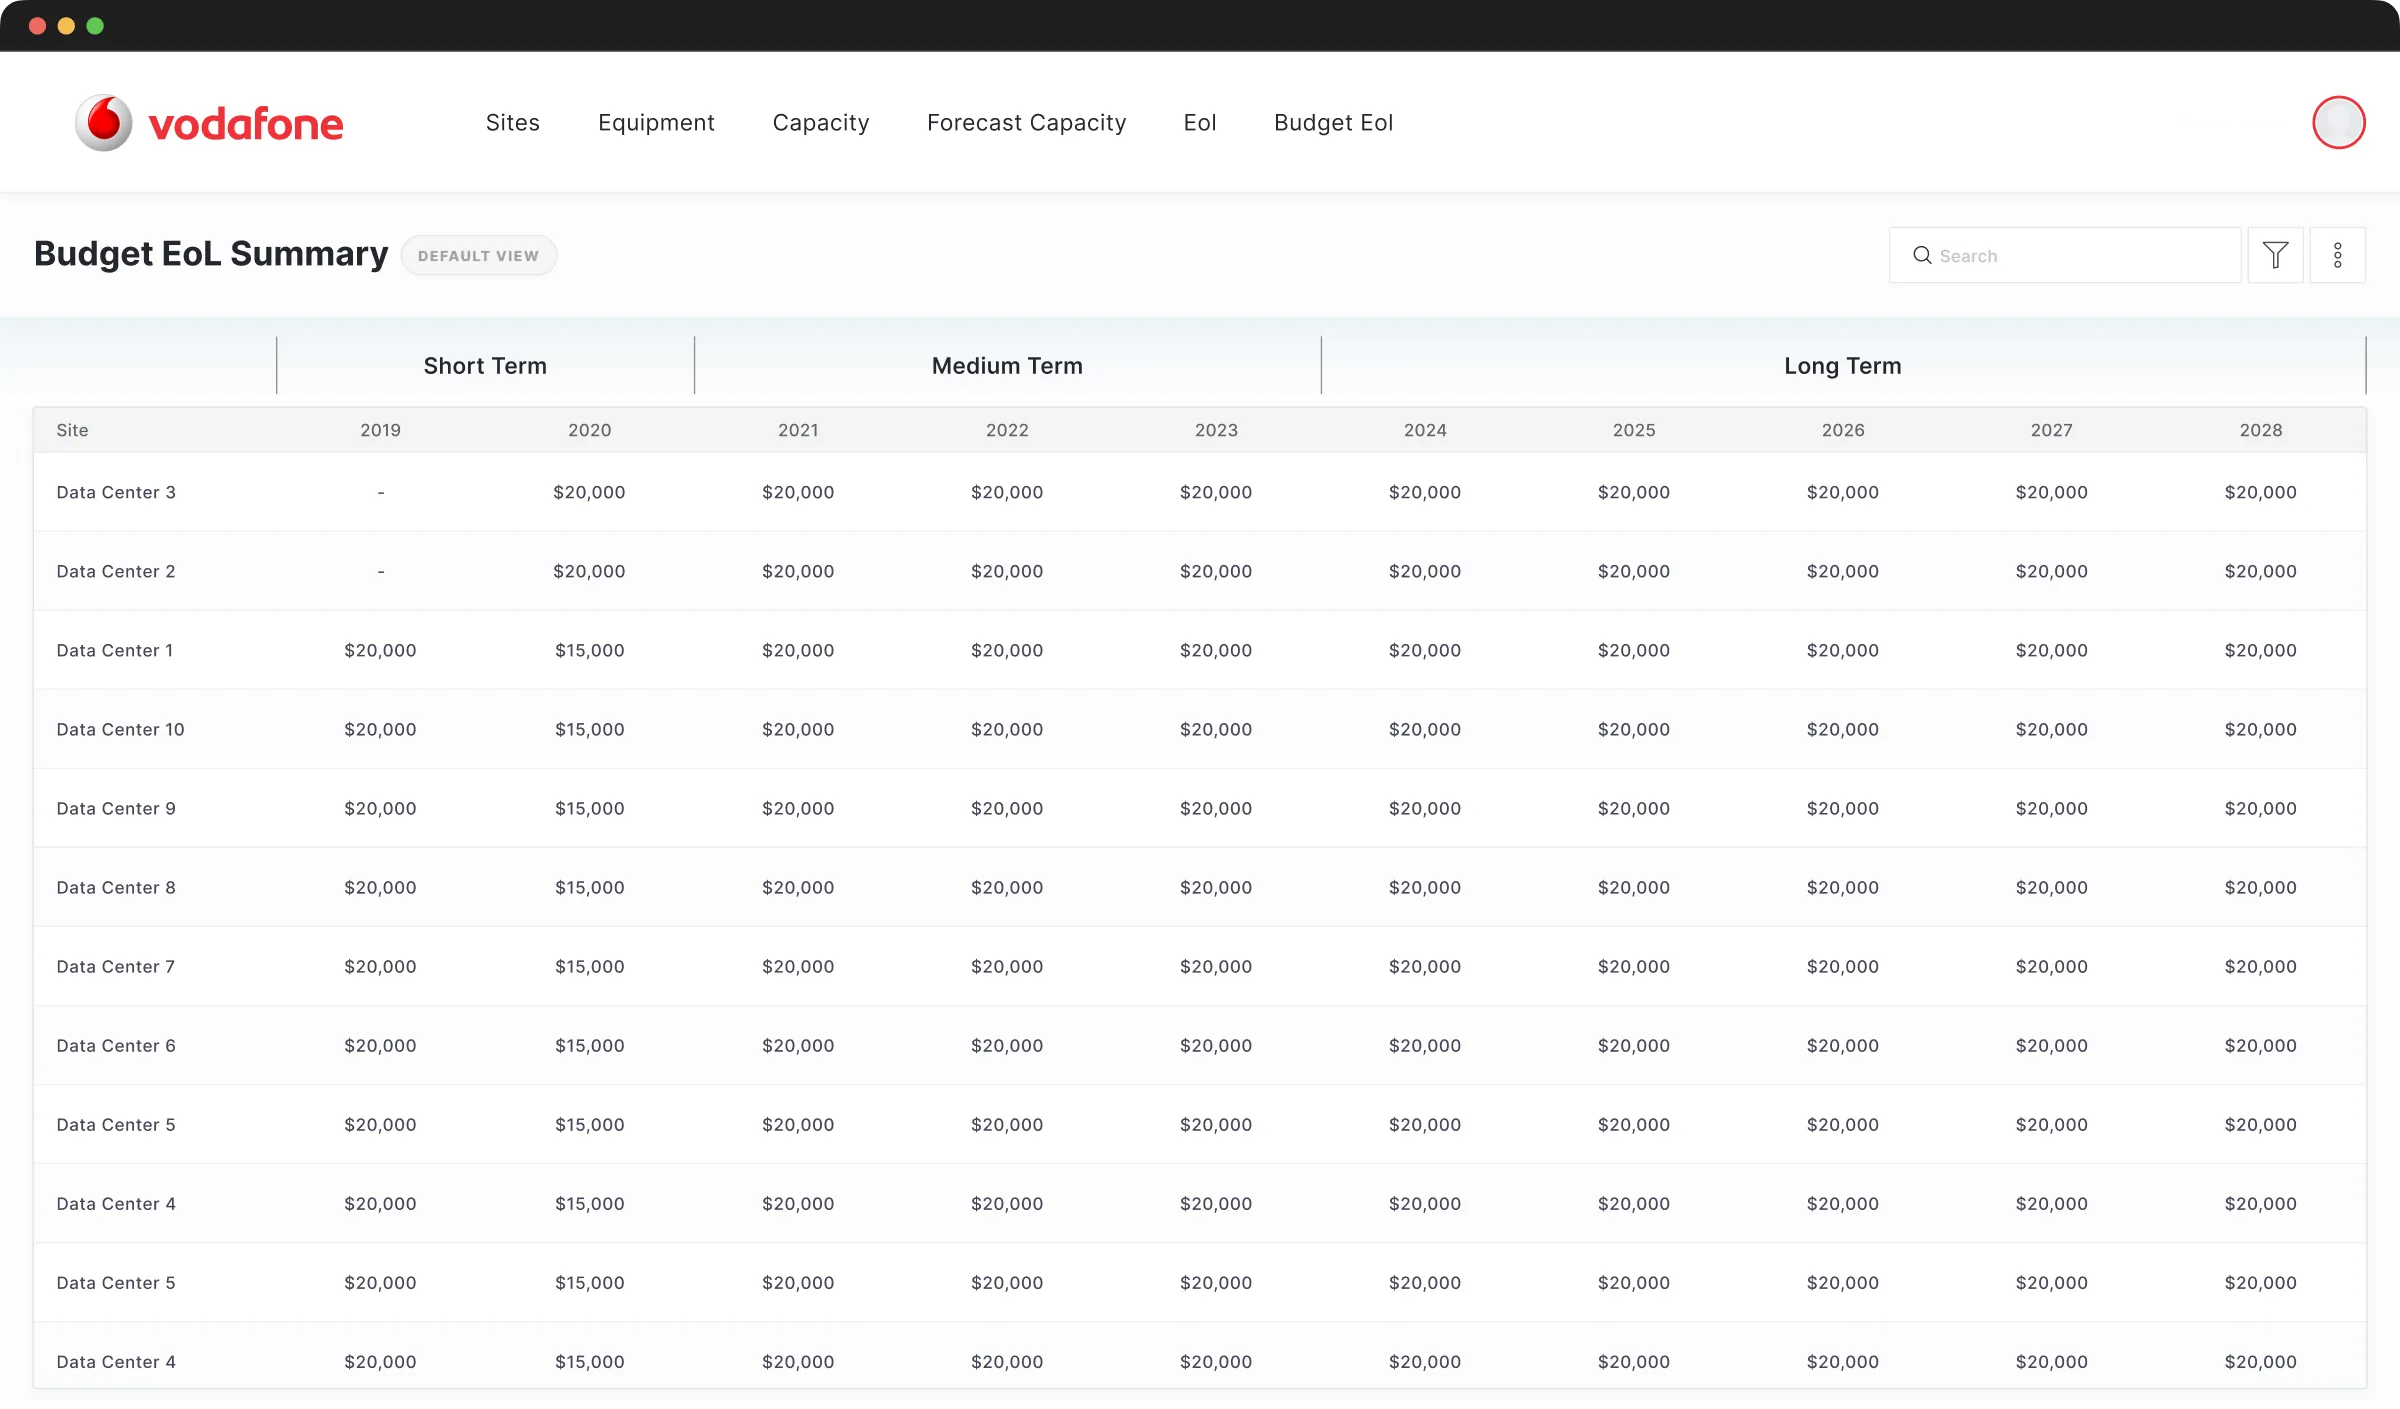
Task: Click the DEFAULT VIEW button
Action: (x=479, y=255)
